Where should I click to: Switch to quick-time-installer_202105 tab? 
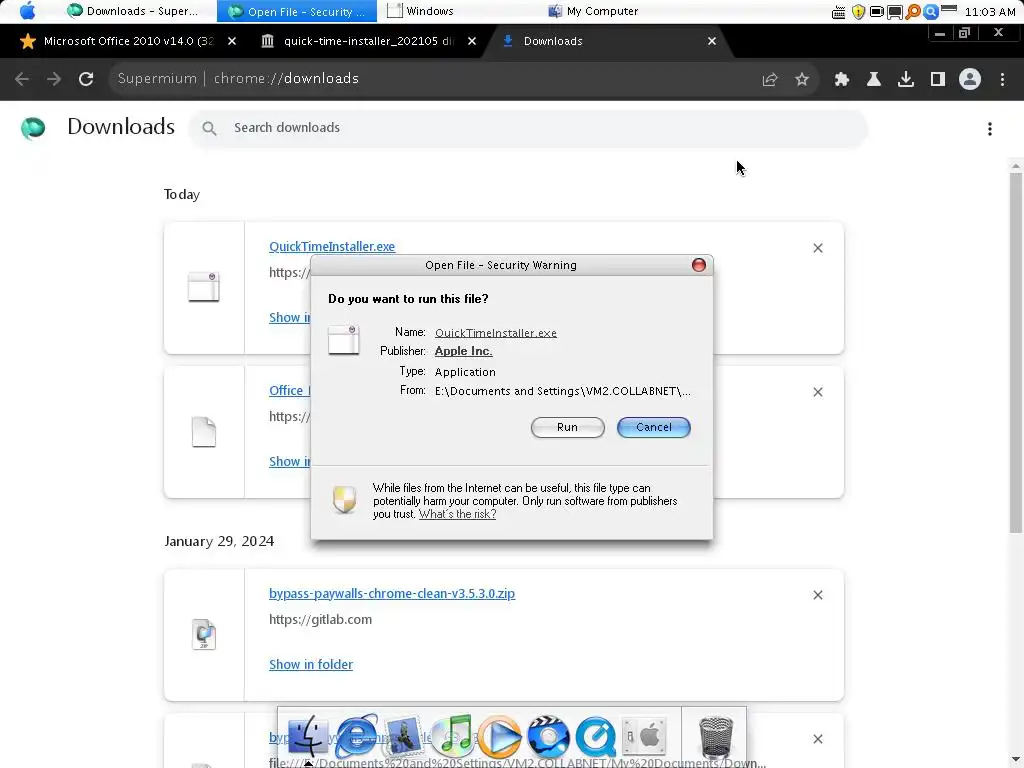pyautogui.click(x=366, y=41)
